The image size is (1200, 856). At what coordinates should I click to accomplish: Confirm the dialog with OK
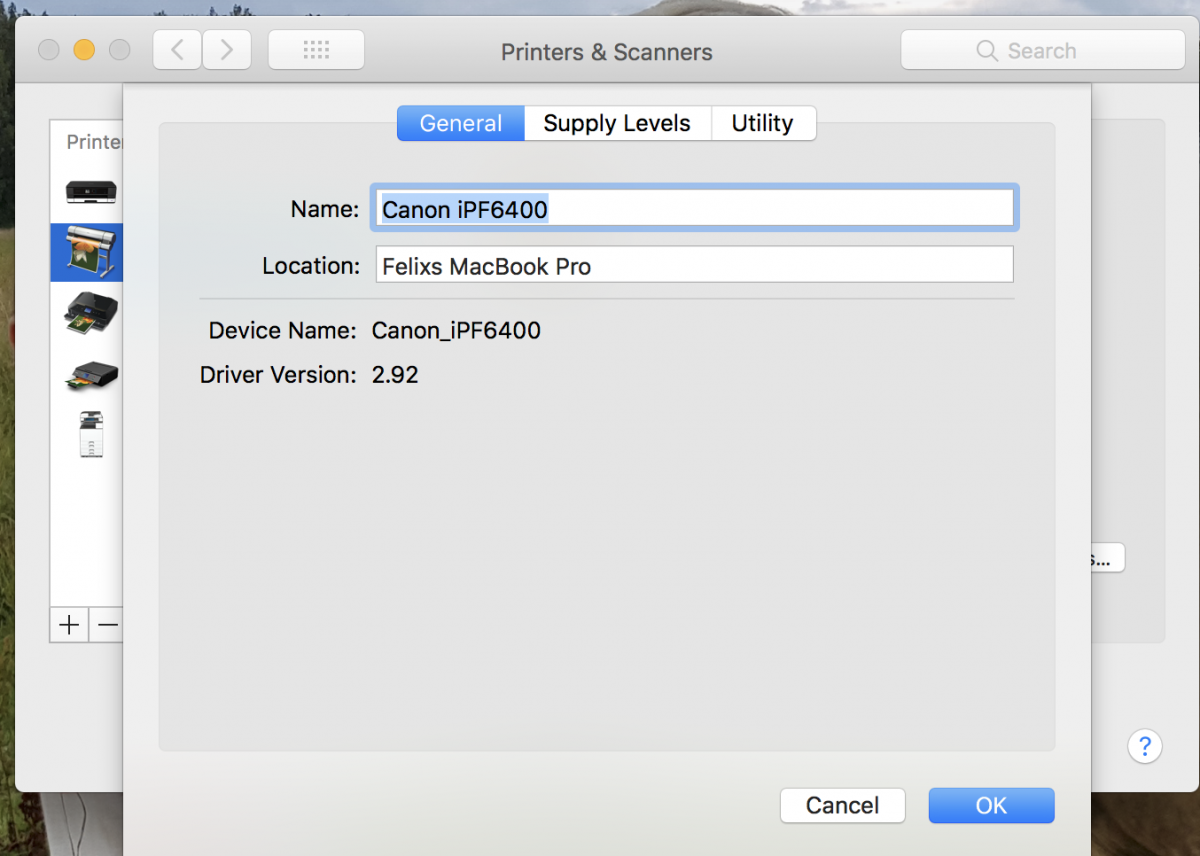991,806
